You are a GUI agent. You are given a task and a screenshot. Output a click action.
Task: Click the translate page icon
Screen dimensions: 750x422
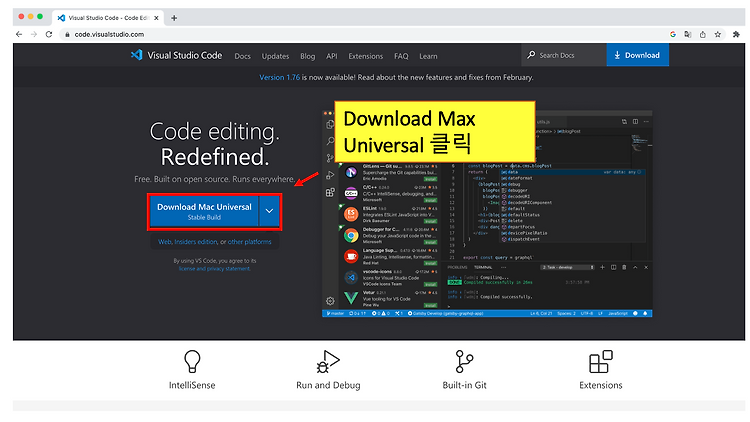click(x=687, y=34)
